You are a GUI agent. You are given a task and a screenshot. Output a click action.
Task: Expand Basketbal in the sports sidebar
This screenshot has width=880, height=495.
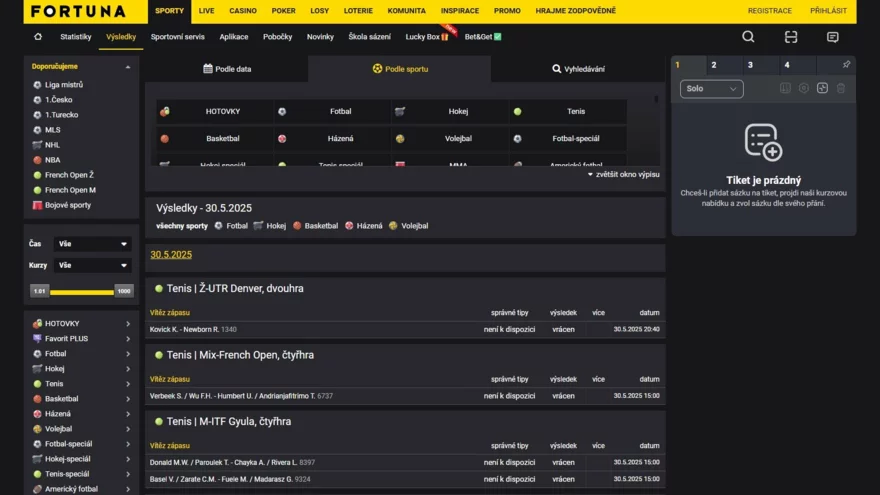tap(128, 399)
